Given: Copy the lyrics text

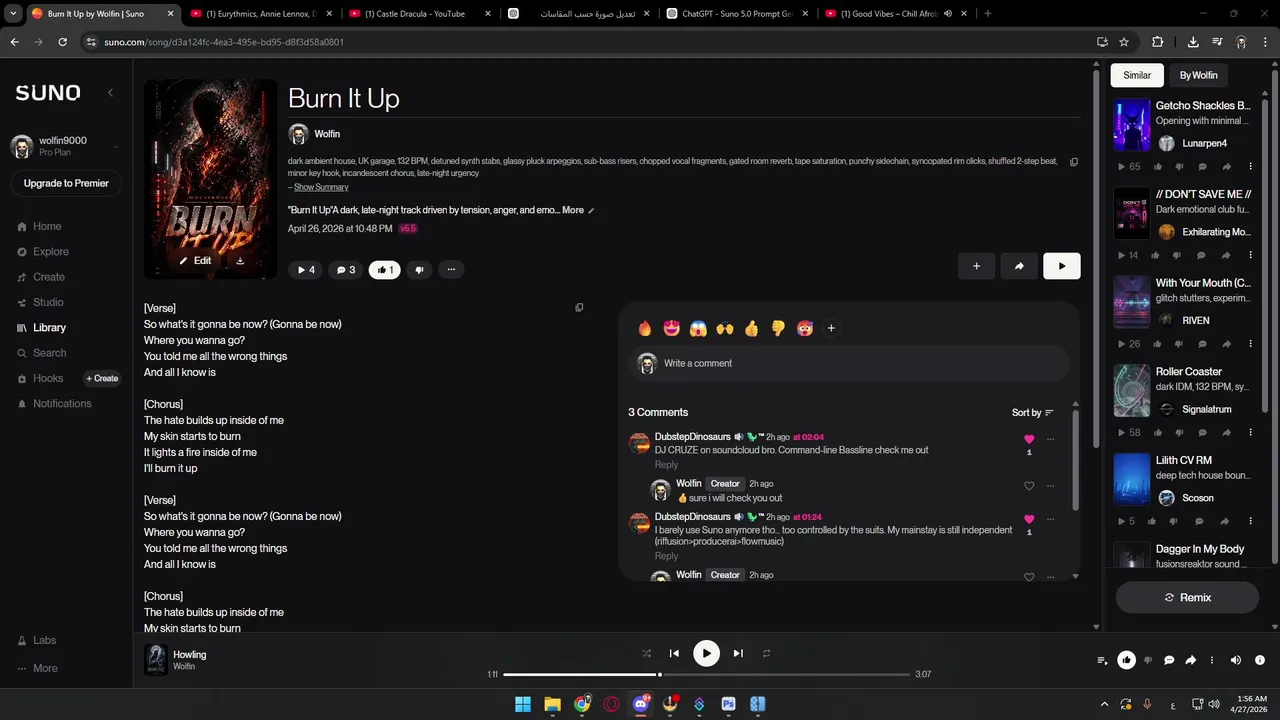Looking at the screenshot, I should (x=579, y=308).
